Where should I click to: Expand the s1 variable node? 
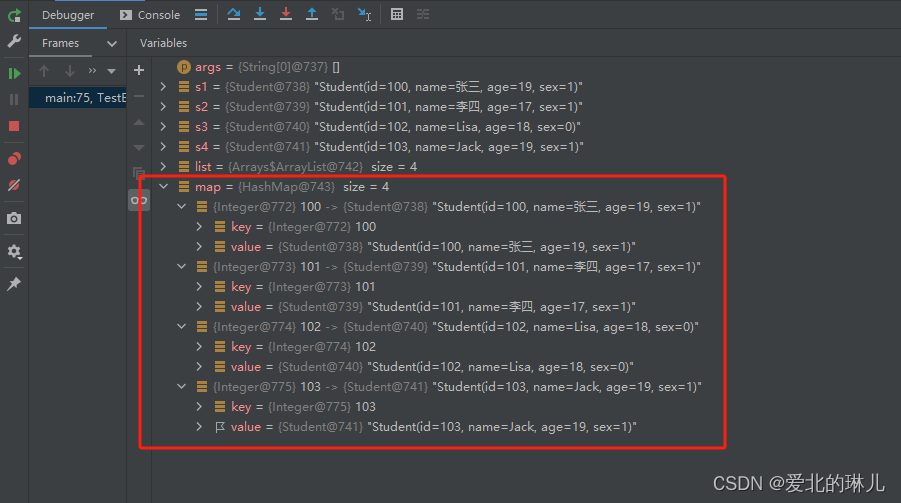click(x=163, y=87)
